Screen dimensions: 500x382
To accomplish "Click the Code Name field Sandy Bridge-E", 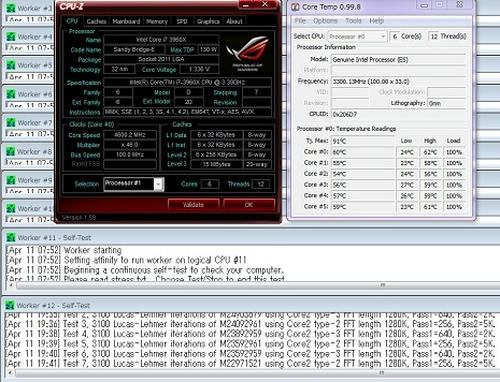I will point(134,50).
